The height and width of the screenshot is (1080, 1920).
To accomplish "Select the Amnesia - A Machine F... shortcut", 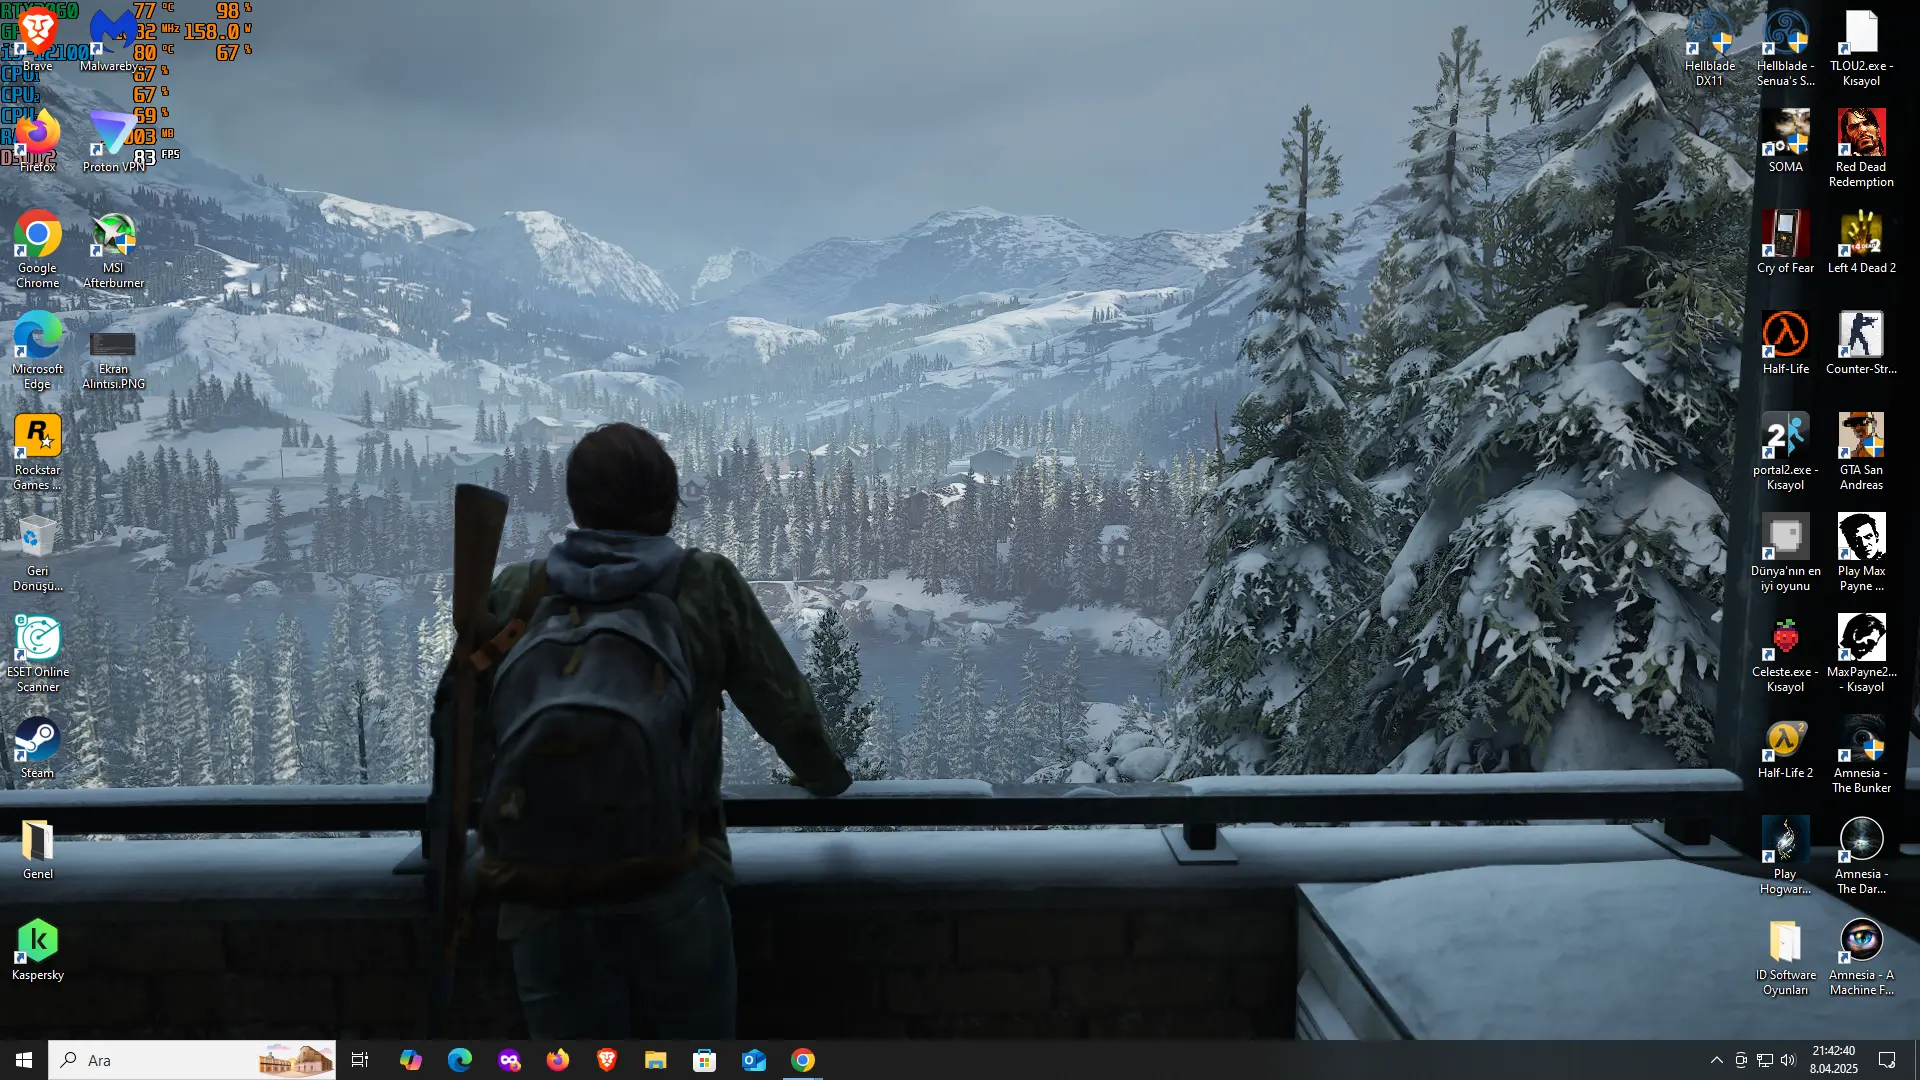I will pyautogui.click(x=1861, y=956).
